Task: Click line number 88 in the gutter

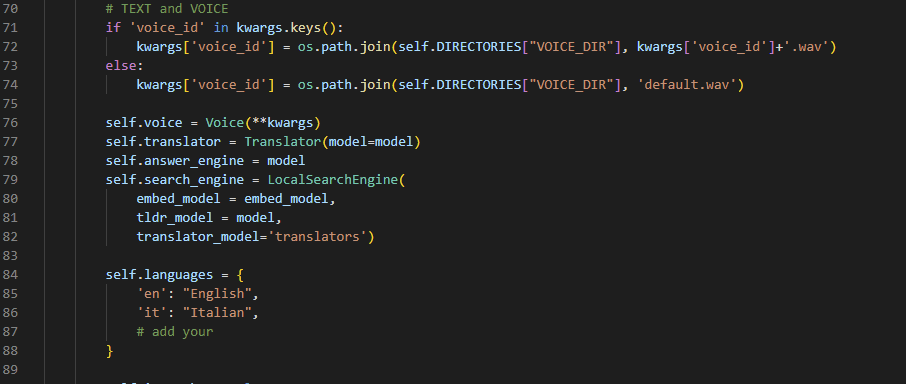Action: [x=10, y=352]
